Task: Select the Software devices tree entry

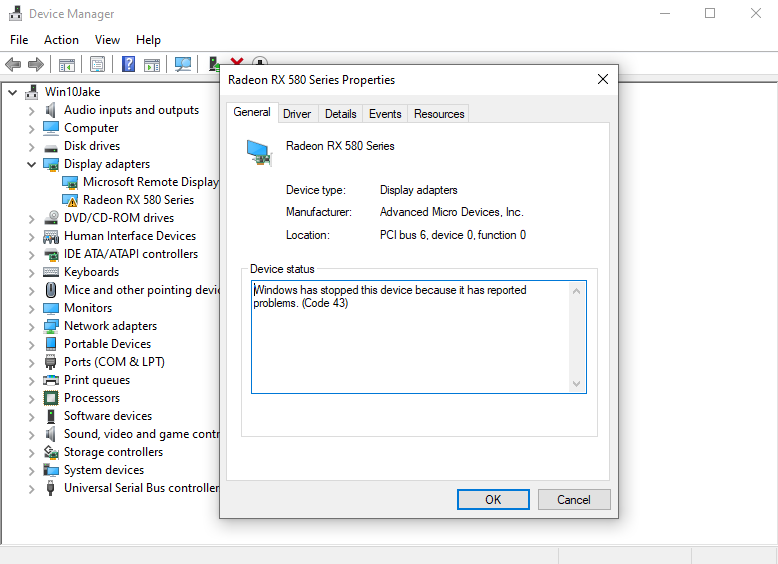Action: click(108, 416)
